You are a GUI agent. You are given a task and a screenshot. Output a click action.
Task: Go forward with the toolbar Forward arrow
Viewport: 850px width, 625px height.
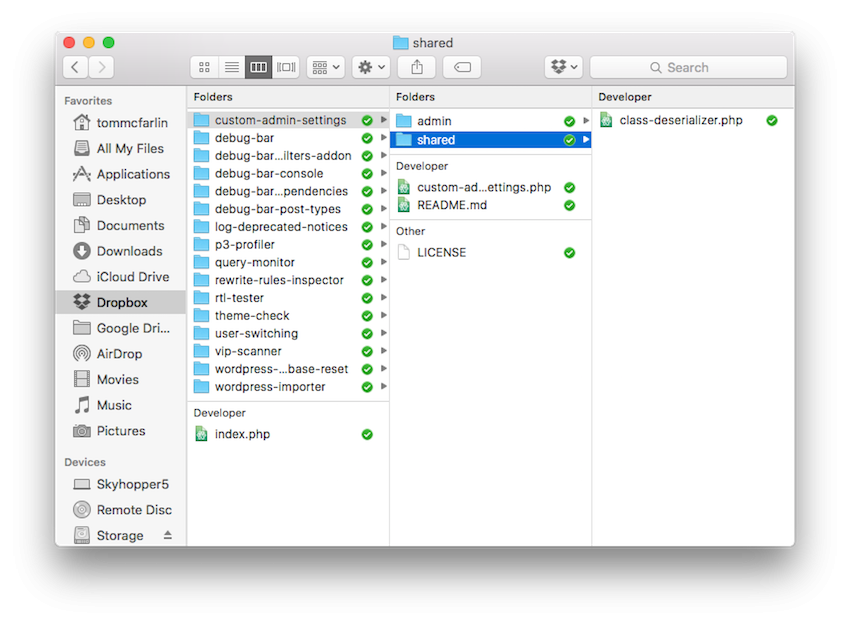(x=101, y=67)
